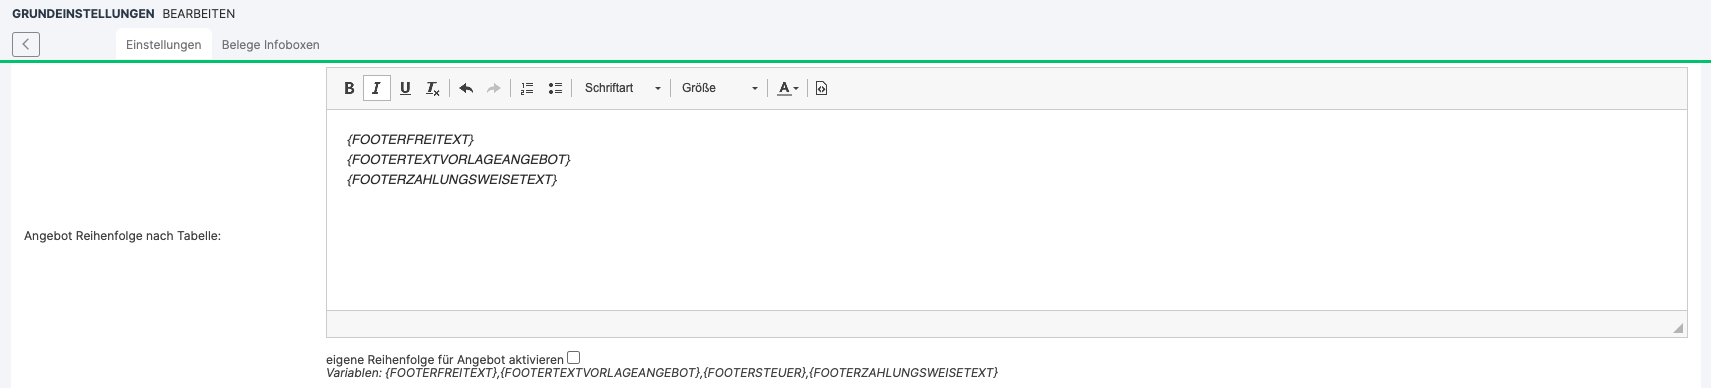
Task: Click inside the editor text area
Action: pos(1006,210)
